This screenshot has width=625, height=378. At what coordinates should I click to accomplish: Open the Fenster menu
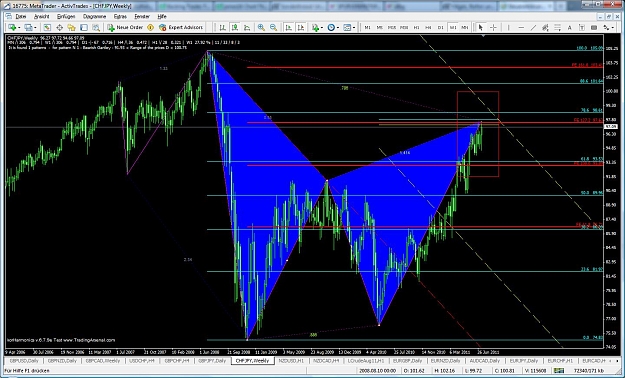[142, 16]
